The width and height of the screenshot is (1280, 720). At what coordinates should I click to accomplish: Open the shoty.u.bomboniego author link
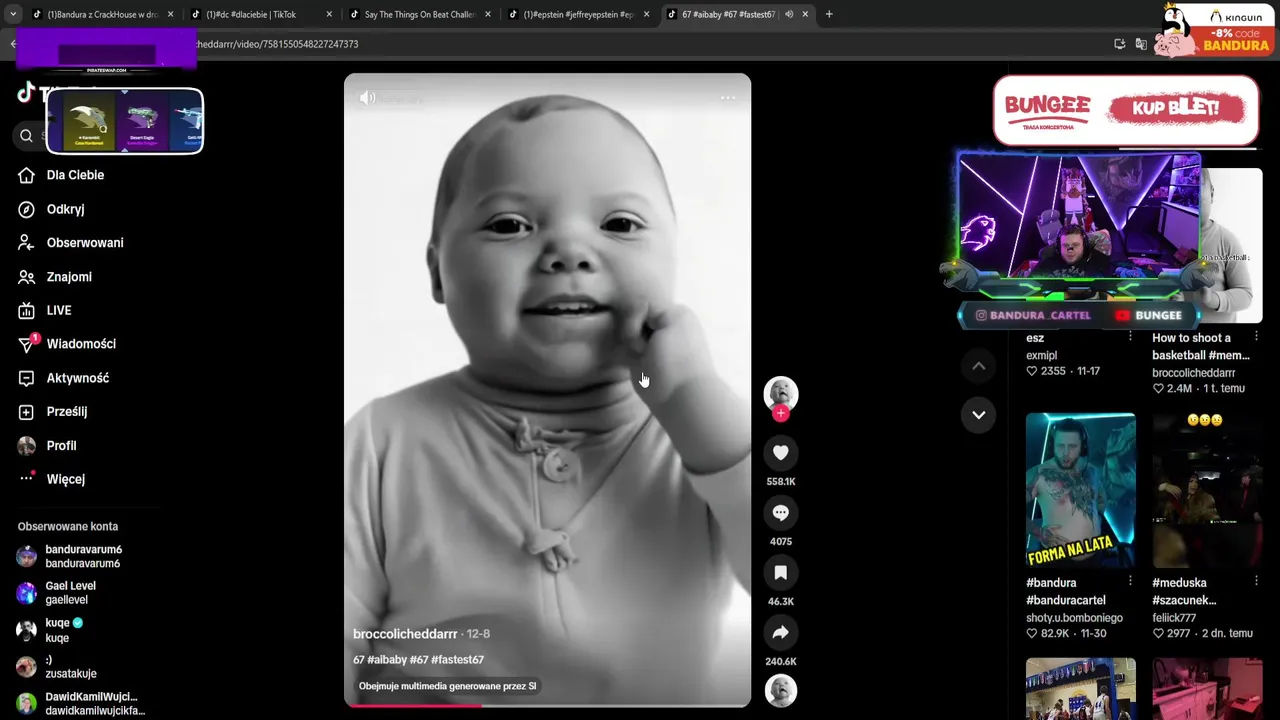(1074, 618)
